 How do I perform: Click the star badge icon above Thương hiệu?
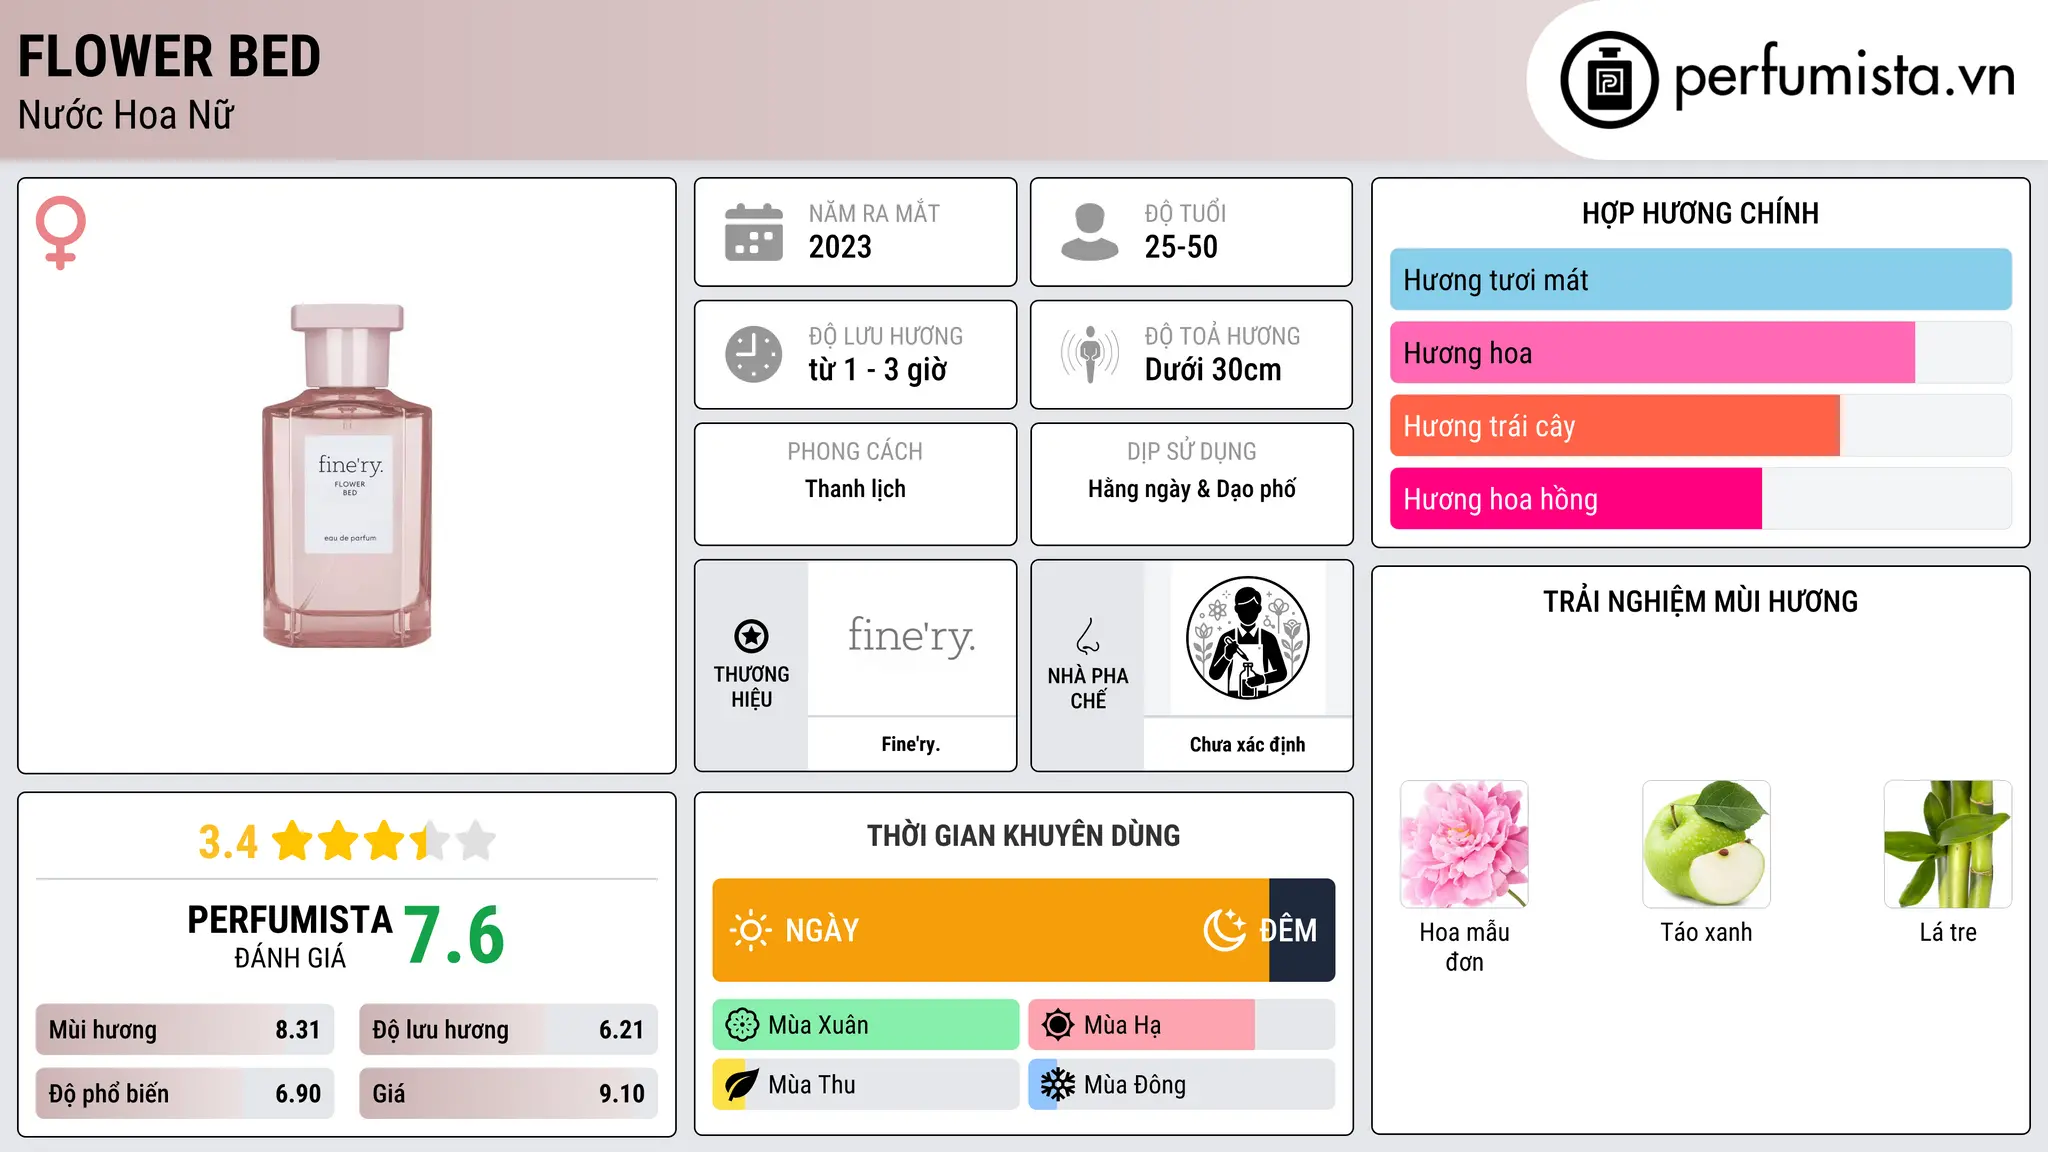click(x=751, y=636)
